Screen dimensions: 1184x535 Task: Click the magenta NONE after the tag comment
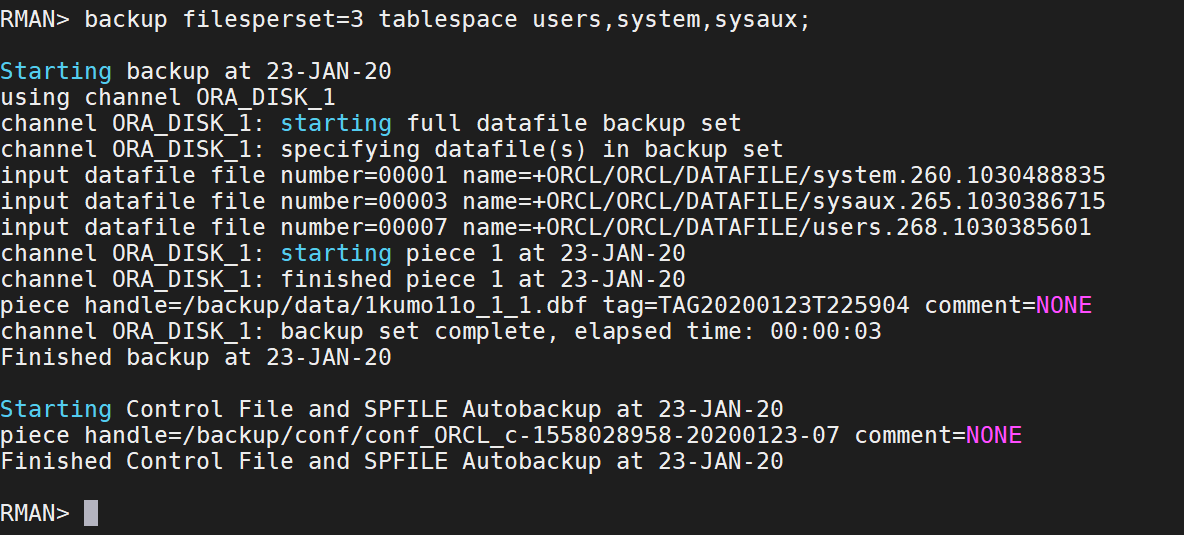pos(1063,306)
